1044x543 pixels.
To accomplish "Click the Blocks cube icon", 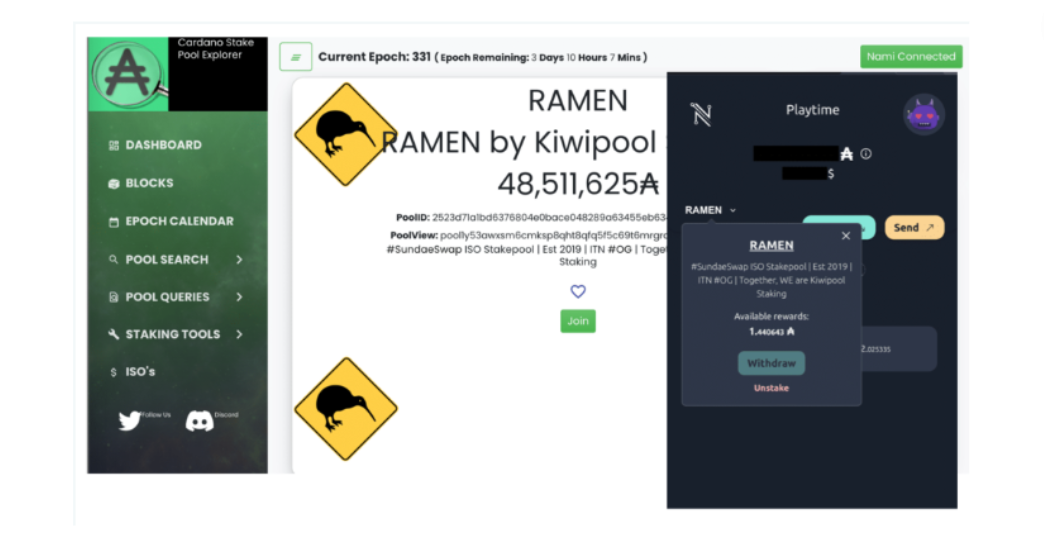I will click(x=114, y=184).
